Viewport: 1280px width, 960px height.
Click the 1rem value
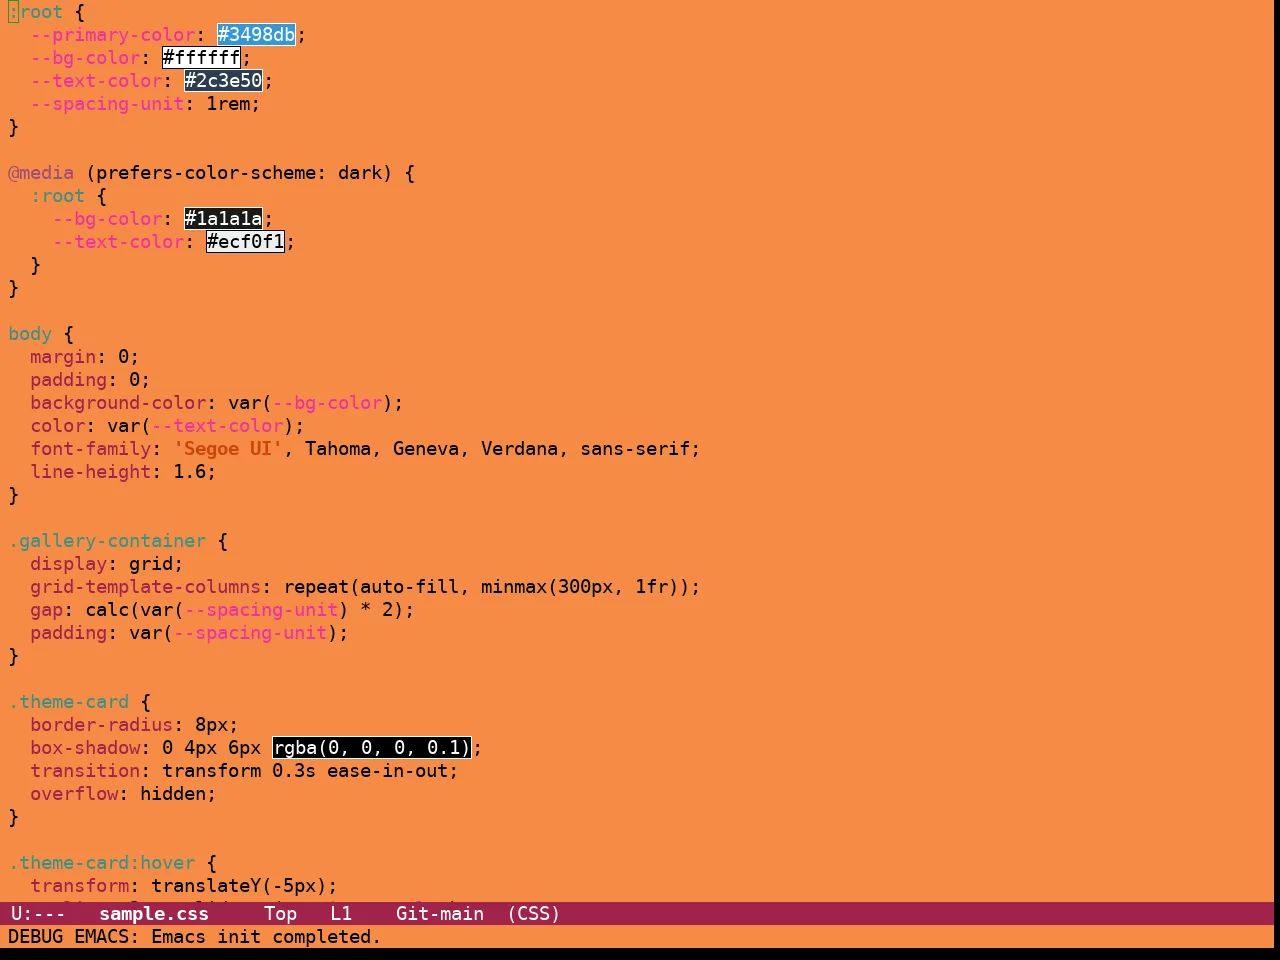pos(228,104)
